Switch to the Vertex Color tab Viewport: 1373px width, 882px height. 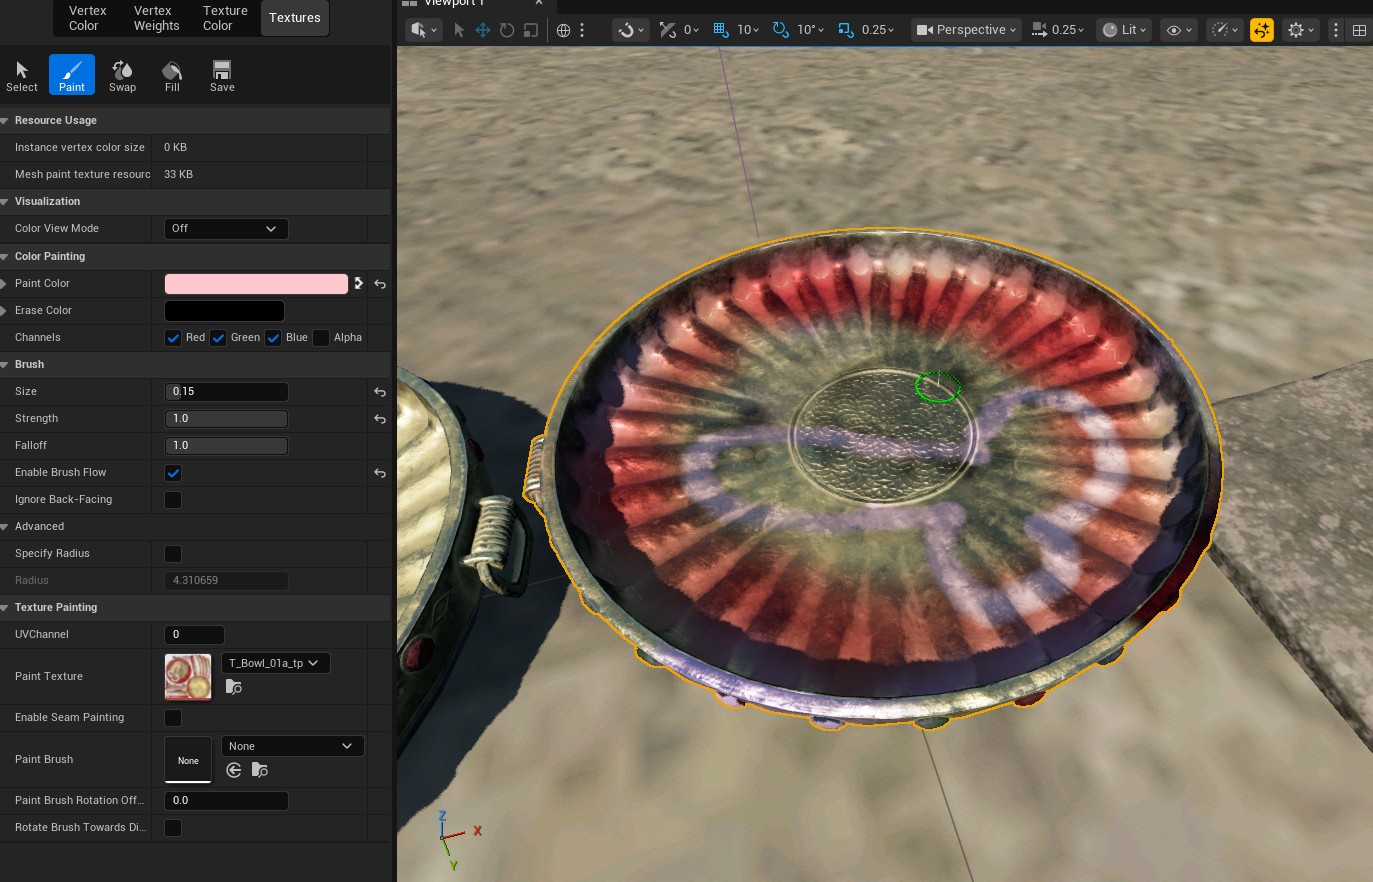pos(87,18)
